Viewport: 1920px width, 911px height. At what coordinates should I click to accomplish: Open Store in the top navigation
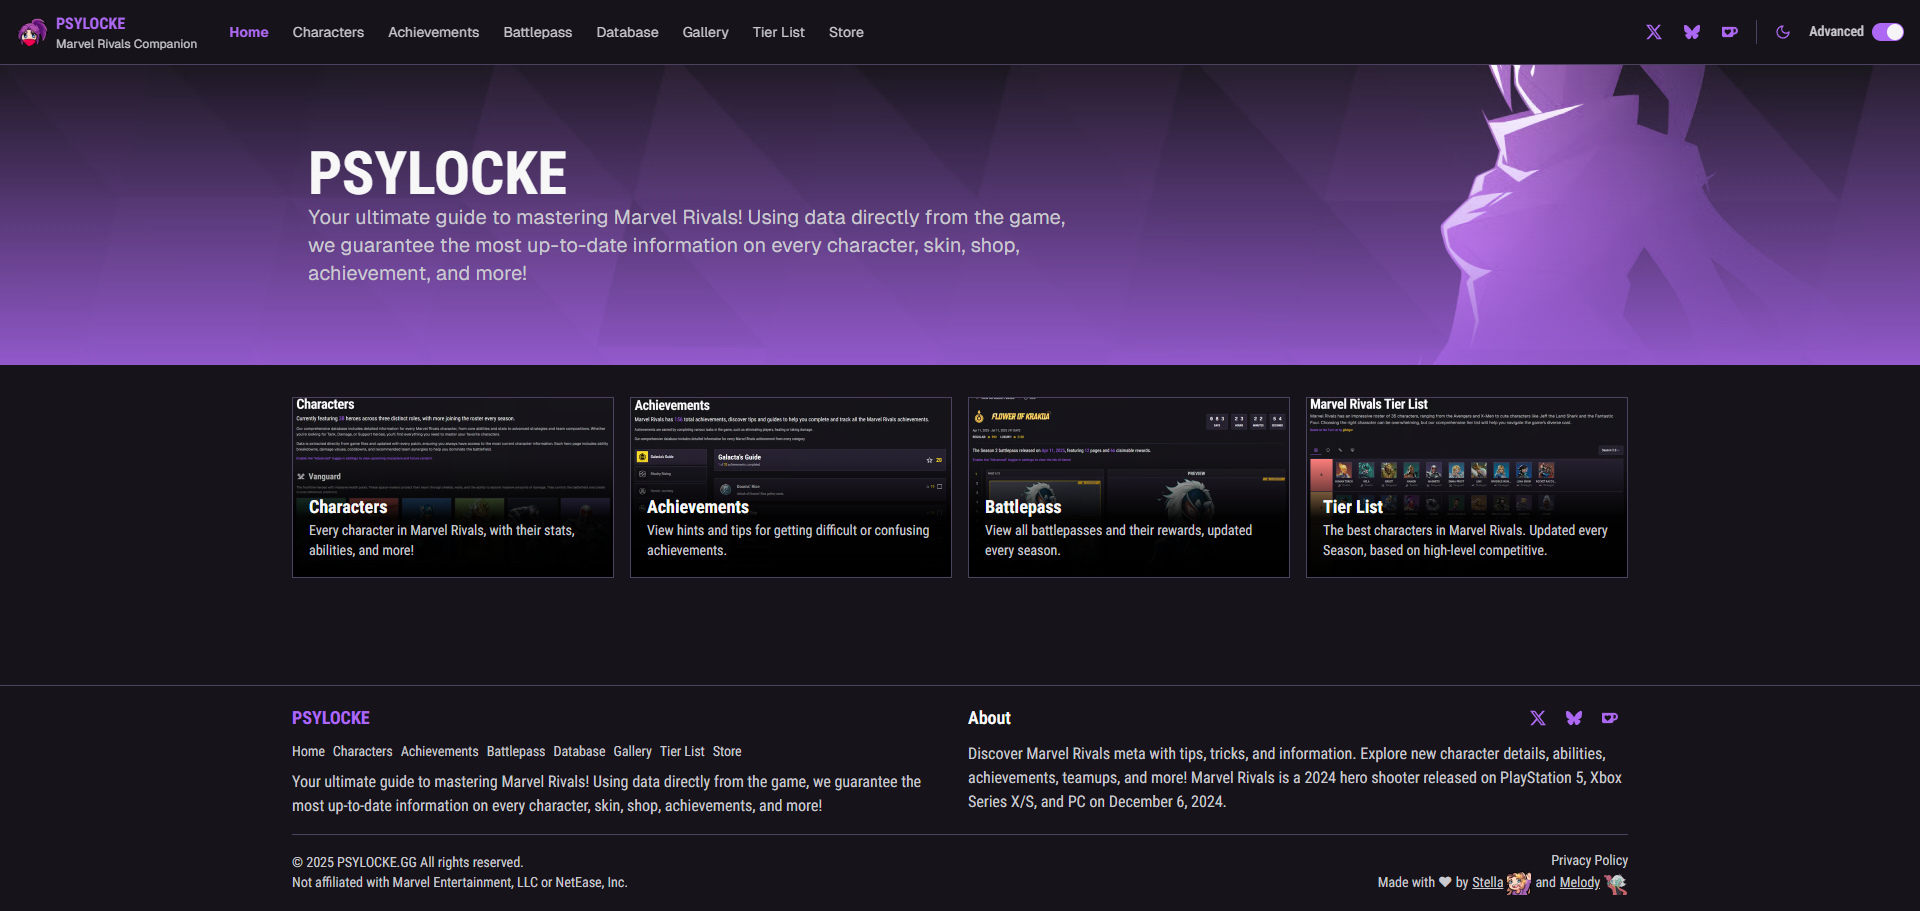pos(846,32)
